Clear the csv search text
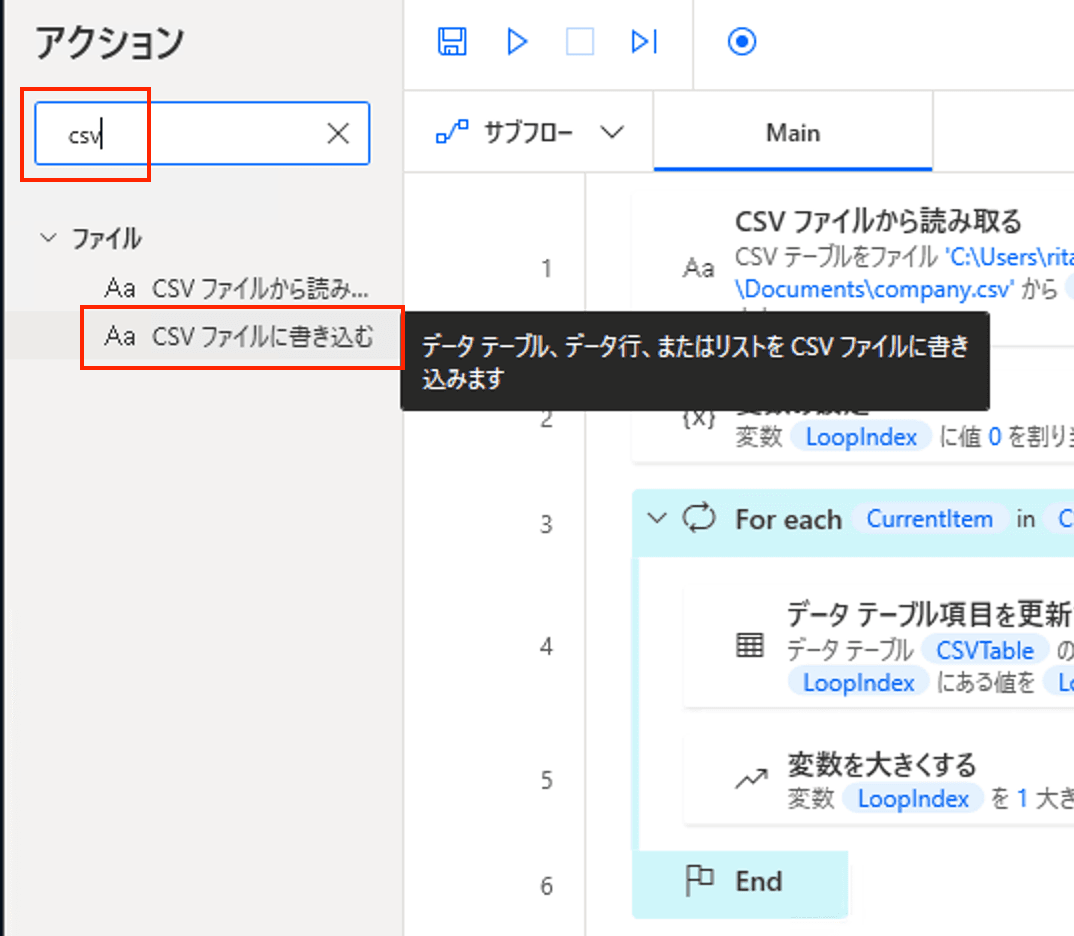This screenshot has width=1074, height=936. pyautogui.click(x=339, y=134)
